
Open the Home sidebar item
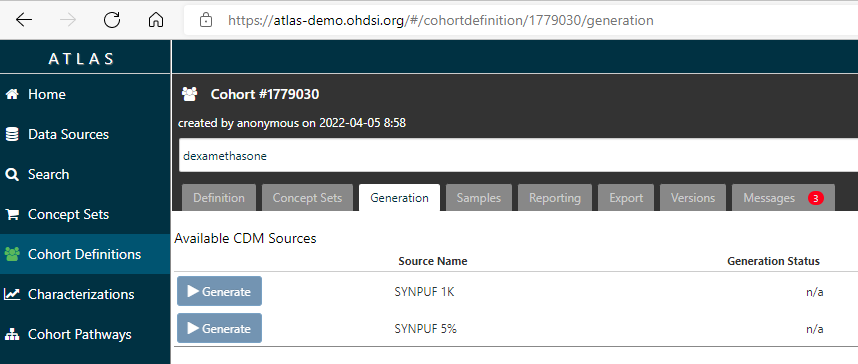[85, 94]
